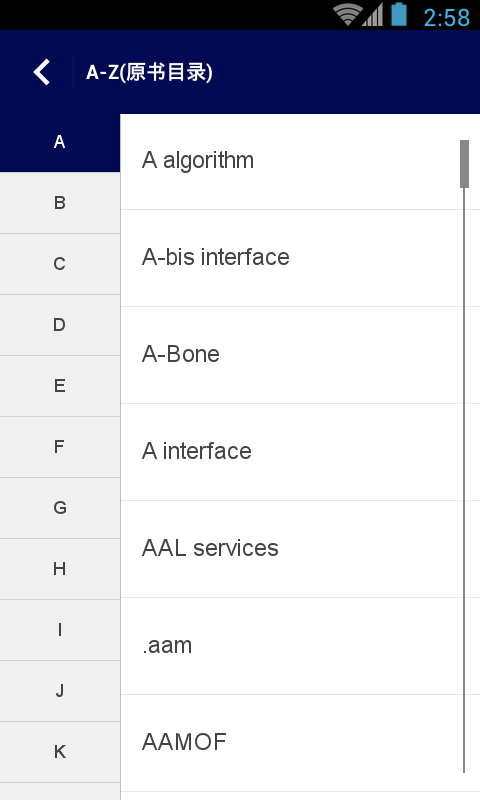The image size is (480, 800).
Task: Select the .aam entry
Action: pos(300,645)
